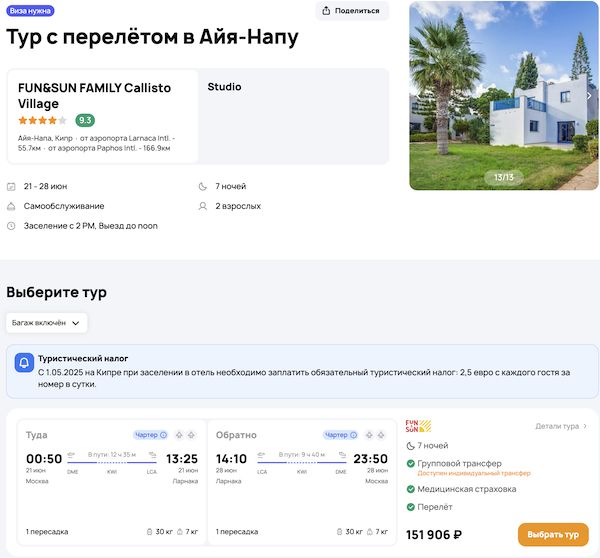
Task: Click the FUN&SUN operator logo
Action: [418, 425]
